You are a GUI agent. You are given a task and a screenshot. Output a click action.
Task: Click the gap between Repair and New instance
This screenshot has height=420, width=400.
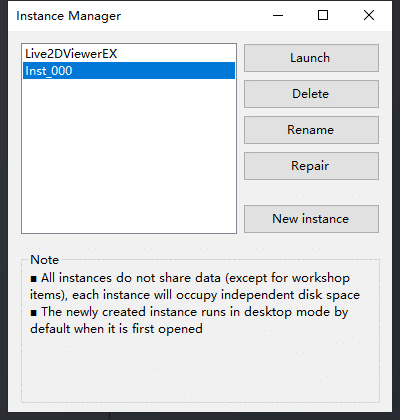click(311, 192)
